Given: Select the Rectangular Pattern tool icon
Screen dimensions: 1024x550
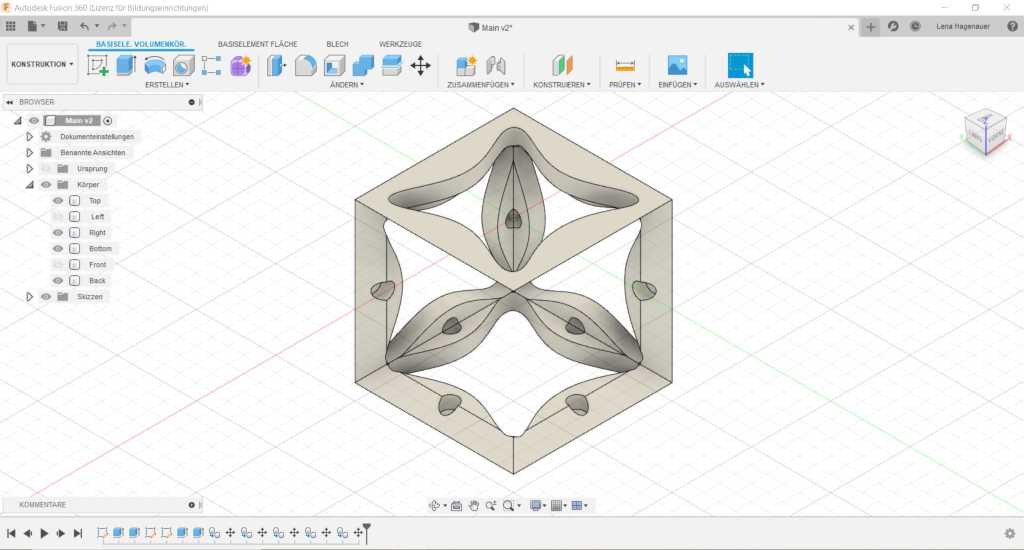Looking at the screenshot, I should point(211,65).
